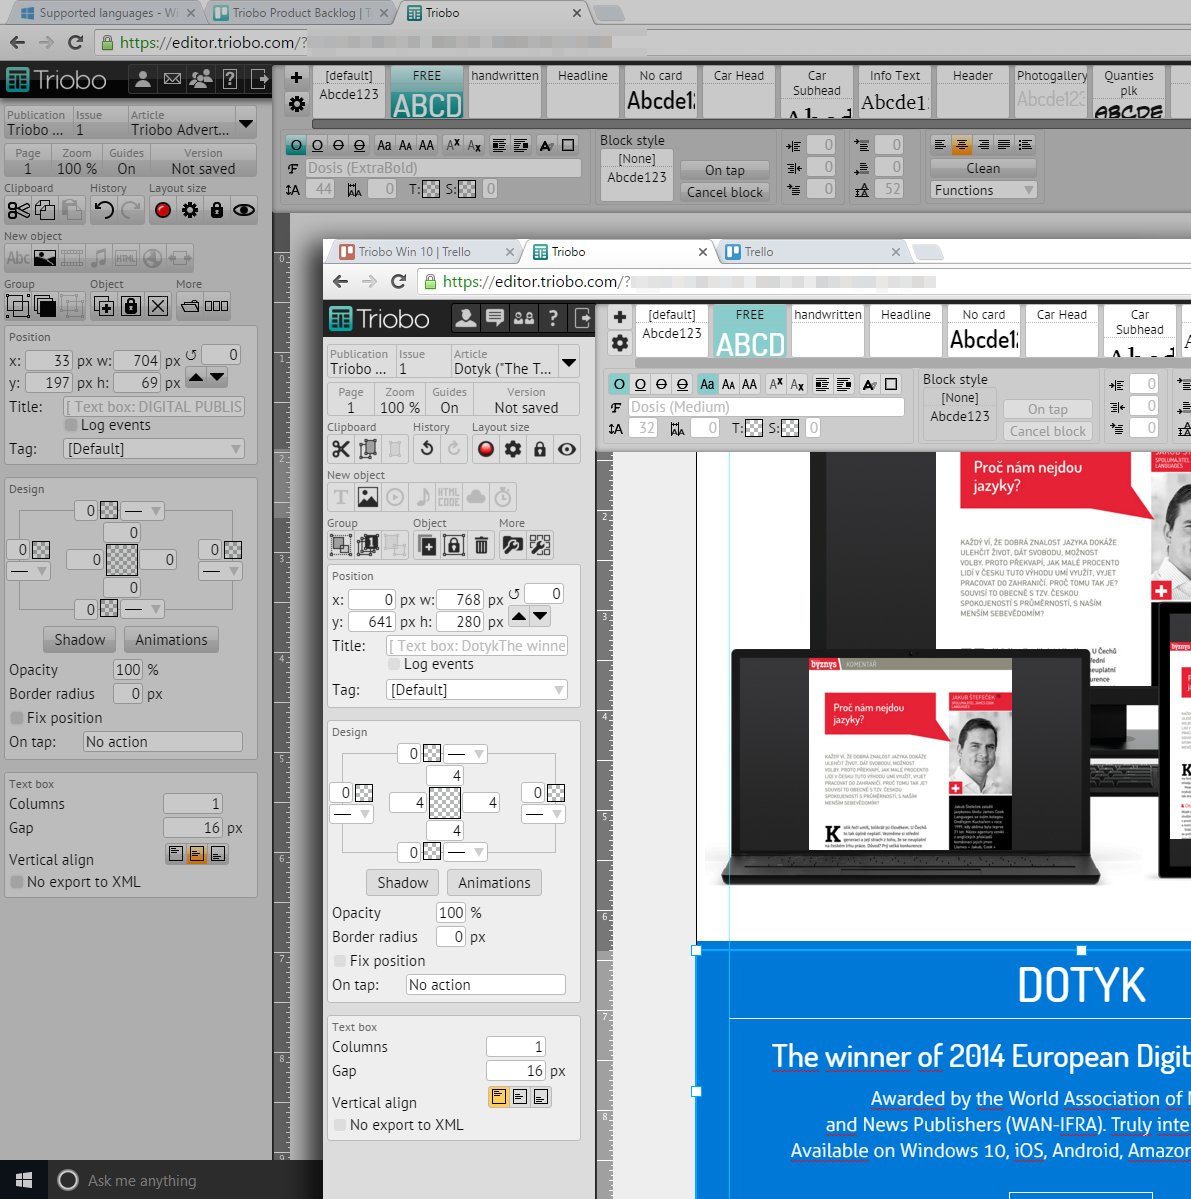The width and height of the screenshot is (1191, 1199).
Task: Open the Functions dropdown in background window
Action: pos(983,190)
